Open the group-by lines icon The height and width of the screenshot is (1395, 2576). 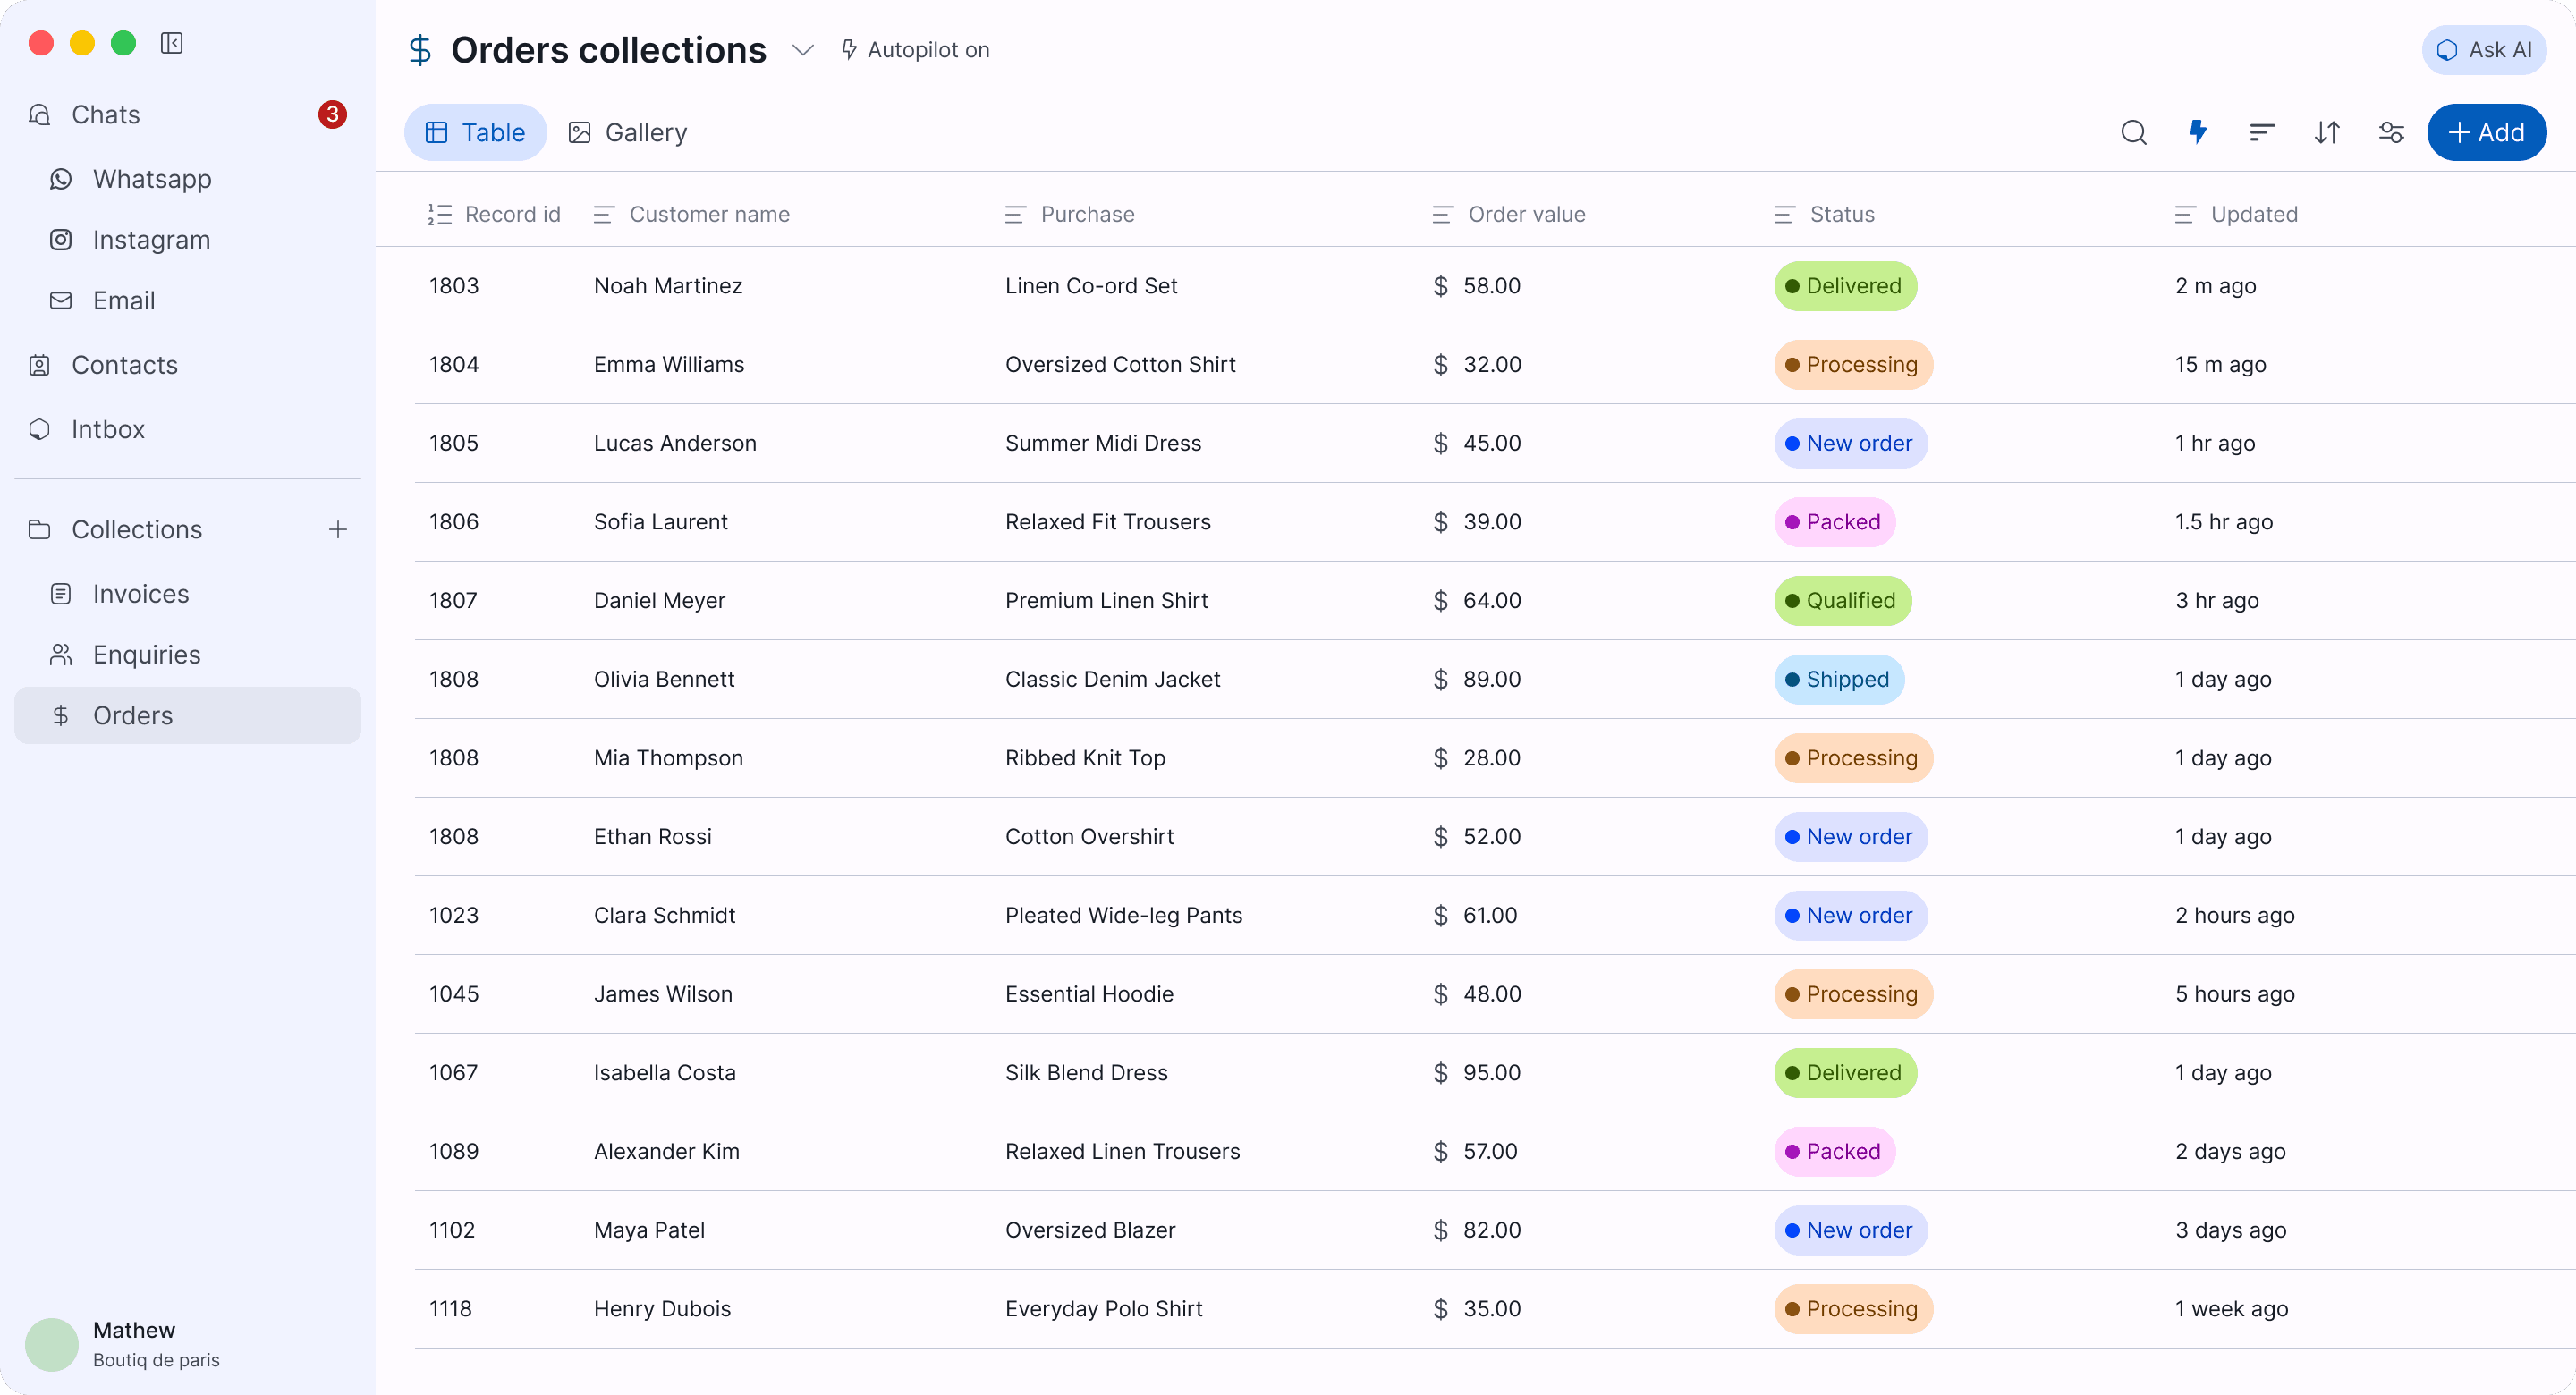2262,132
